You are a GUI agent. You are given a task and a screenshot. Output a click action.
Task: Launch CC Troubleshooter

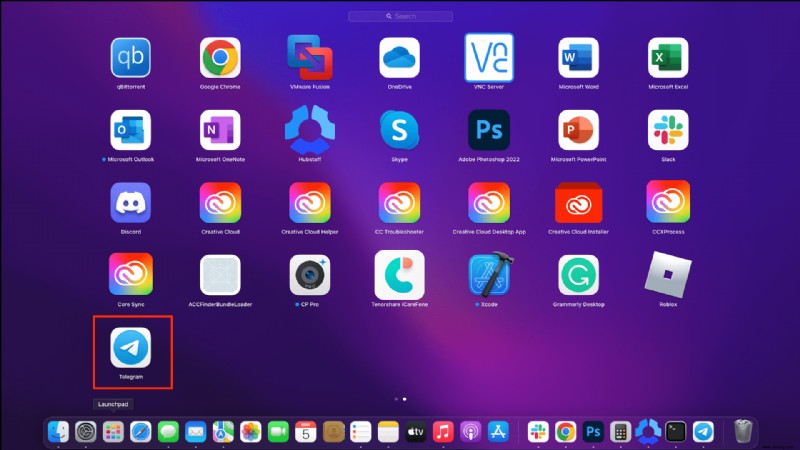(x=399, y=203)
